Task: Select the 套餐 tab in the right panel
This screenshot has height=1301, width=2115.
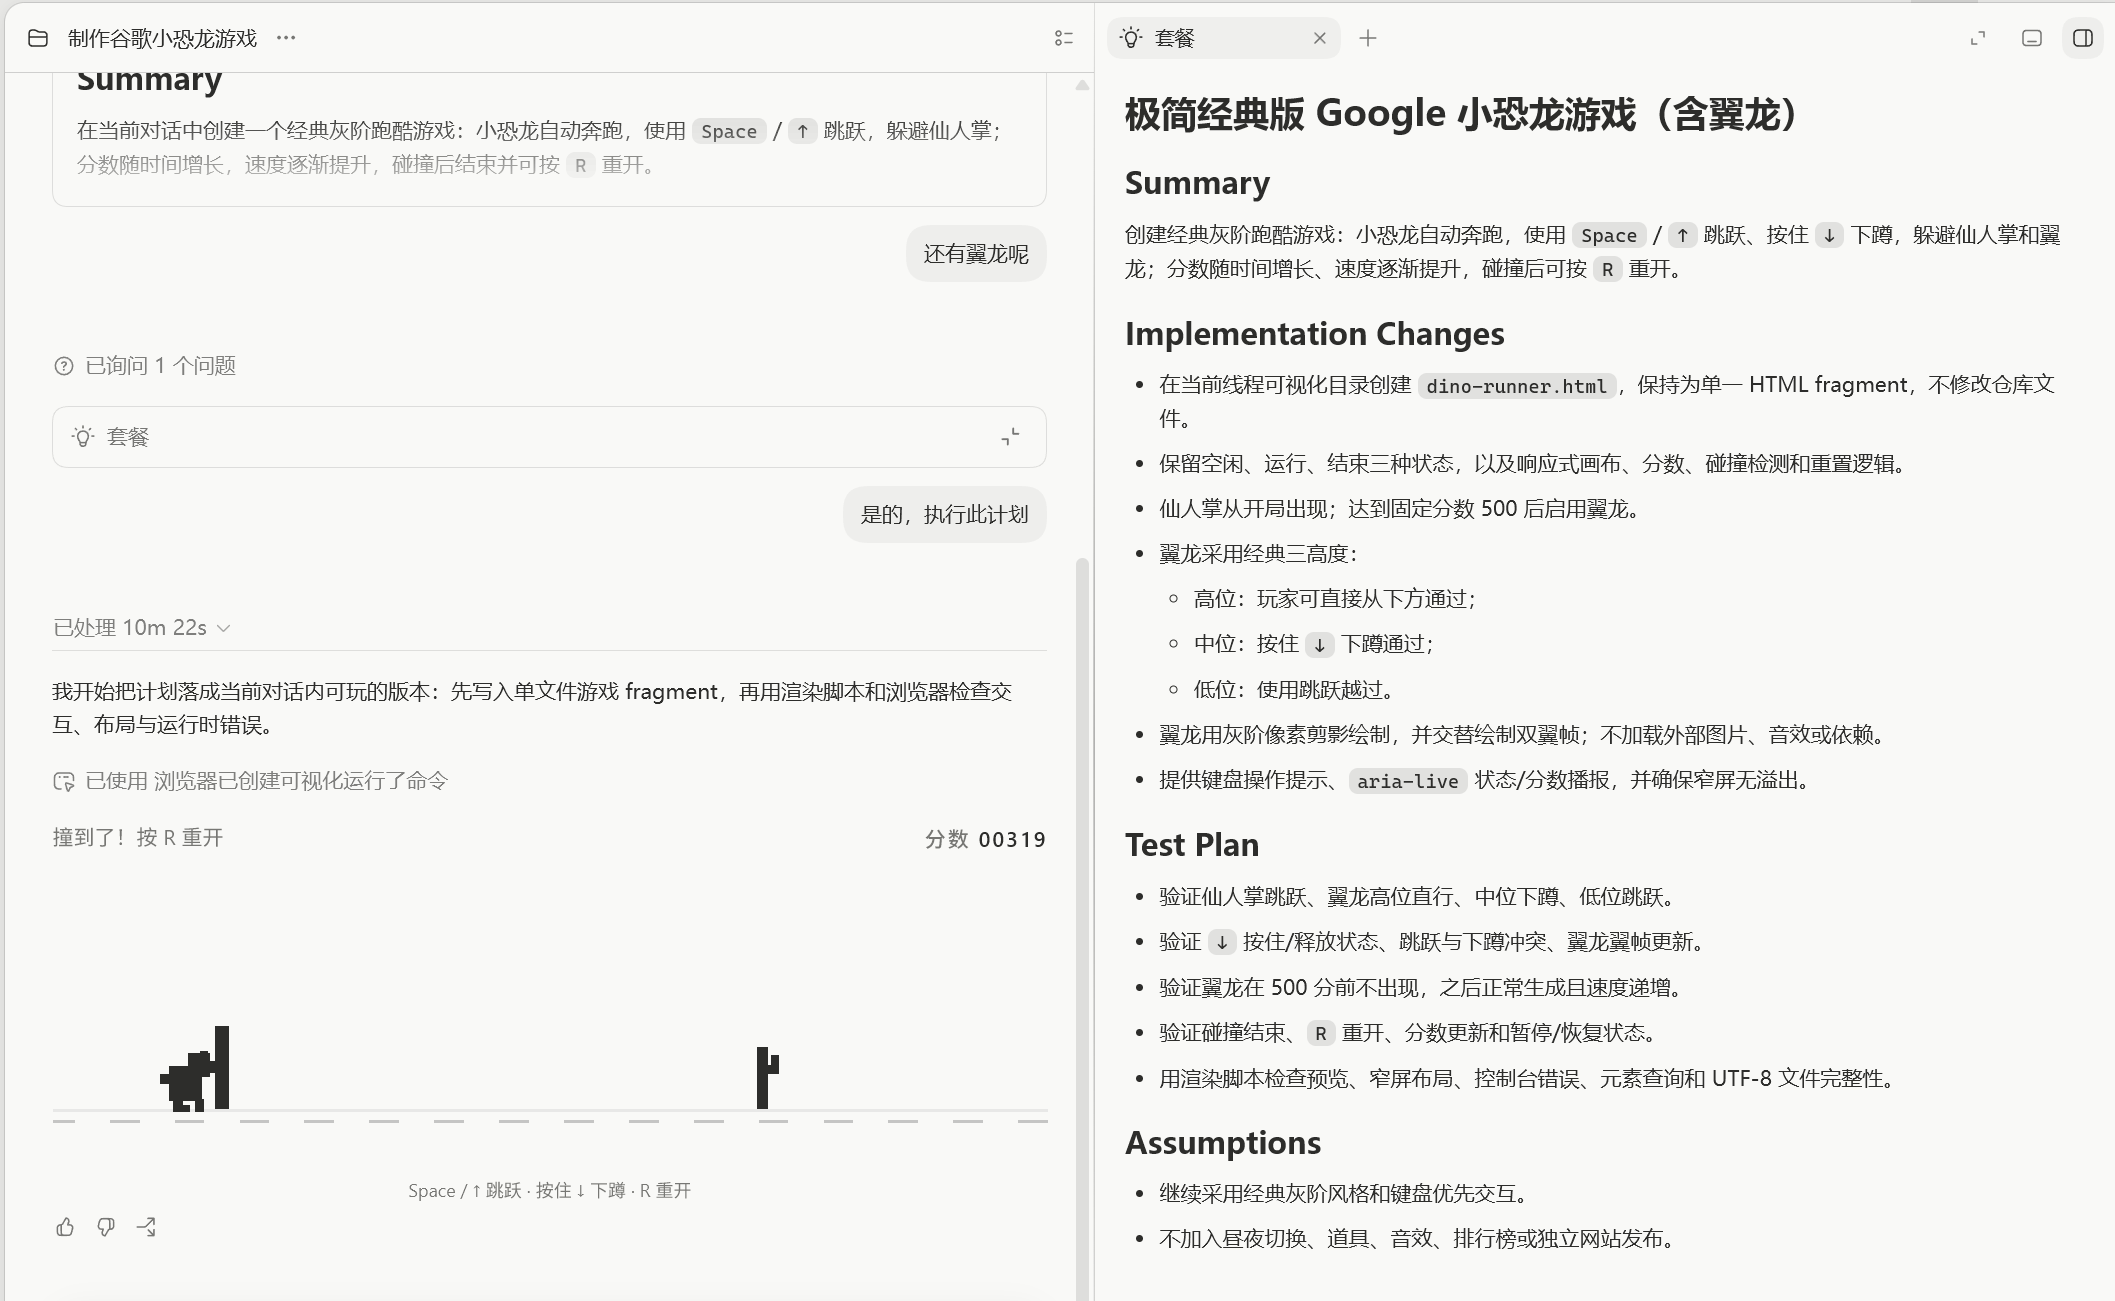Action: 1223,38
